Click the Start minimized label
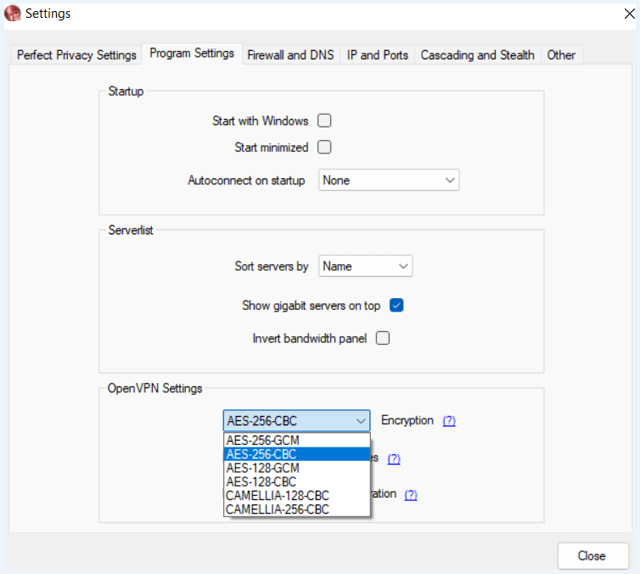 [271, 147]
